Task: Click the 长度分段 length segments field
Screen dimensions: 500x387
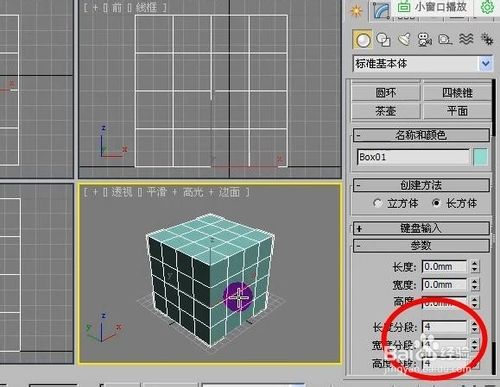Action: [444, 327]
